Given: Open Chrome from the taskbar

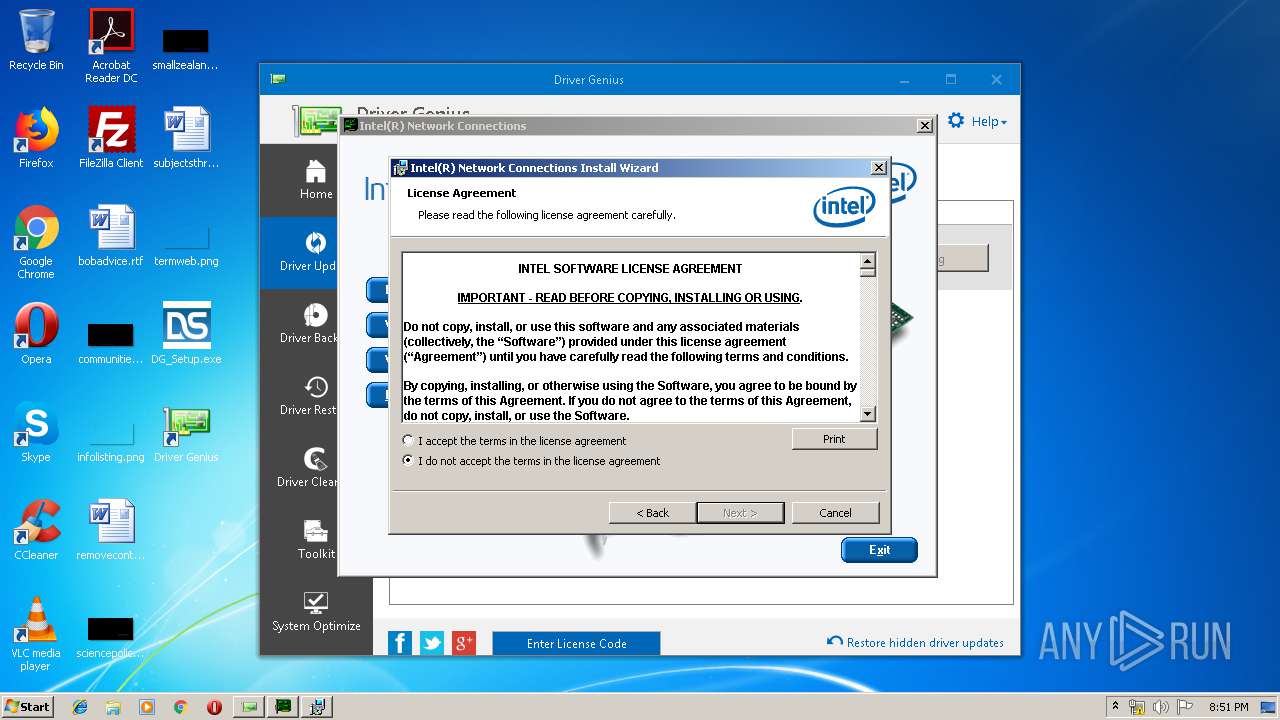Looking at the screenshot, I should click(181, 707).
